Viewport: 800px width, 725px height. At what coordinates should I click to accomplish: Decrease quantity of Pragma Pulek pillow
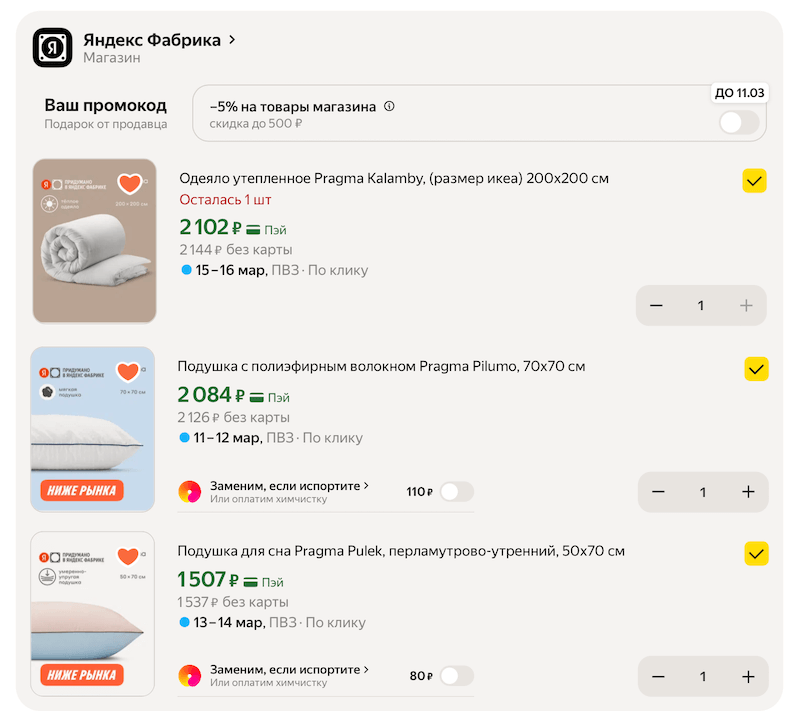(658, 677)
